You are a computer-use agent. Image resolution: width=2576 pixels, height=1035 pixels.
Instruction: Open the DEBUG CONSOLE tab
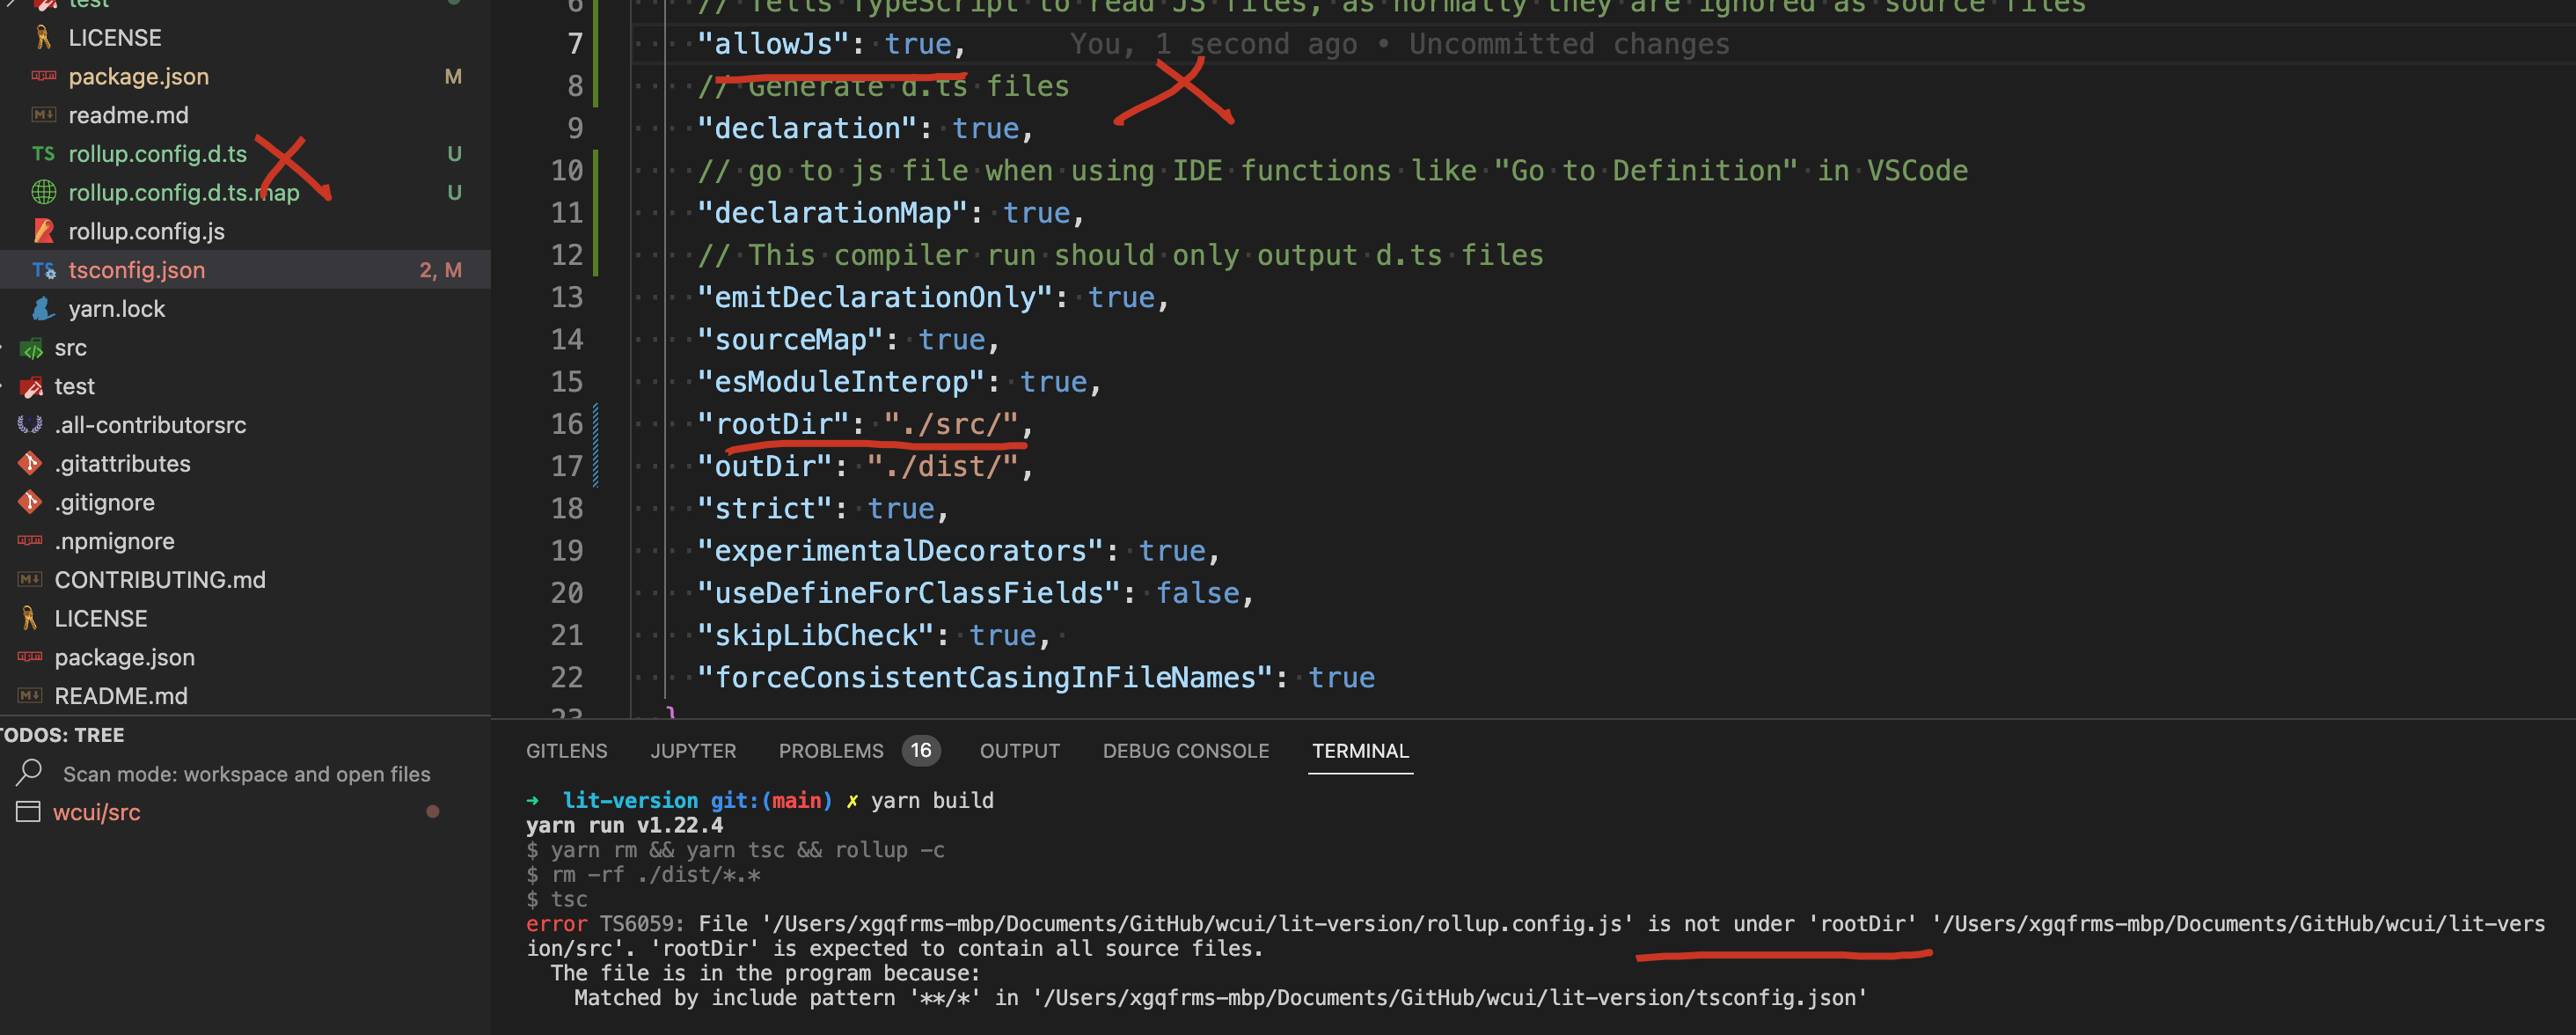(1186, 751)
